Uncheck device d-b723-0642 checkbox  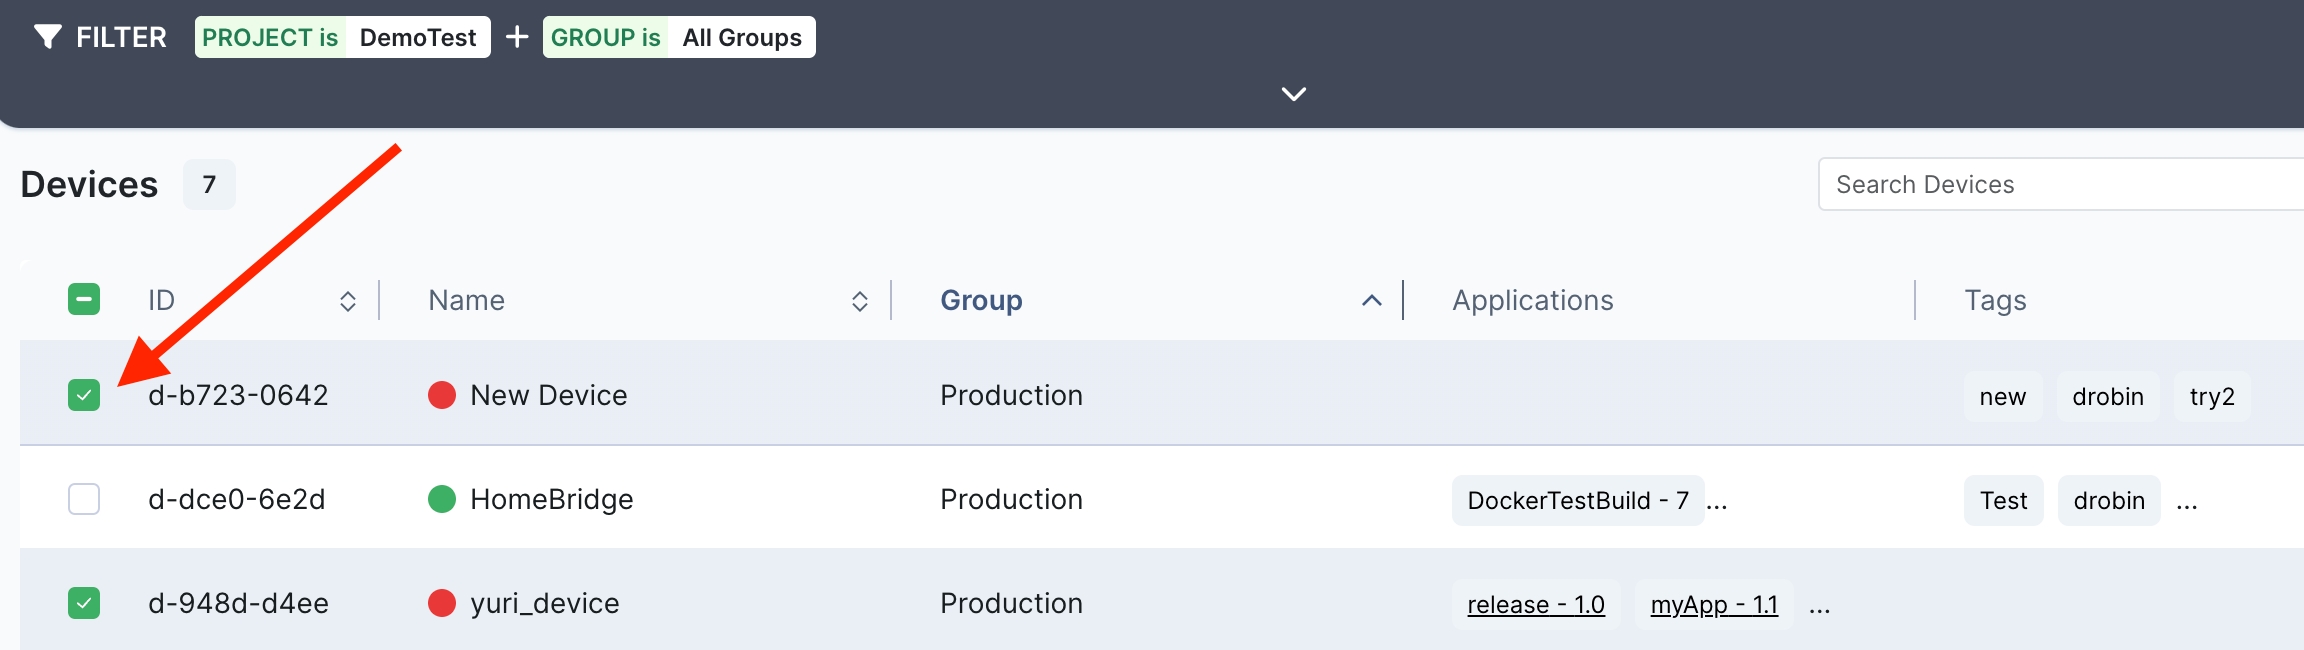click(x=84, y=395)
